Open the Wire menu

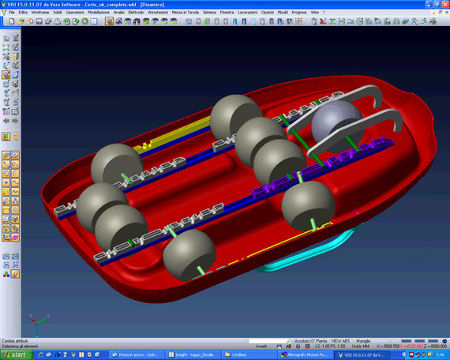[315, 12]
